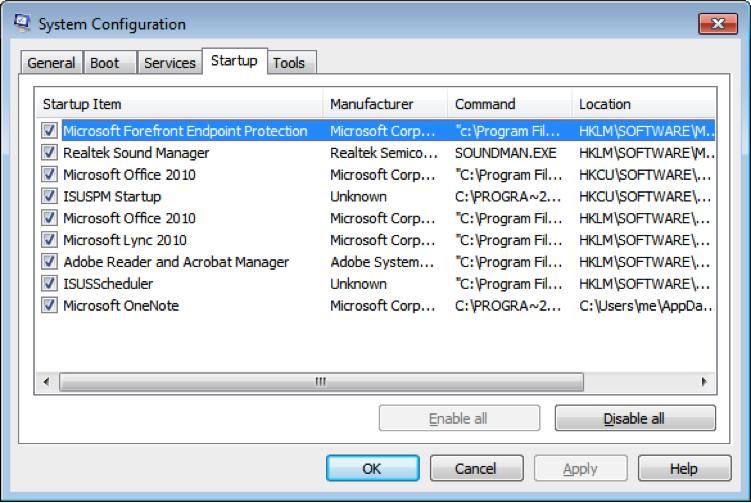Toggle Microsoft Office 2010 checkbox with HKCU location
Viewport: 751px width, 503px height.
pyautogui.click(x=49, y=174)
